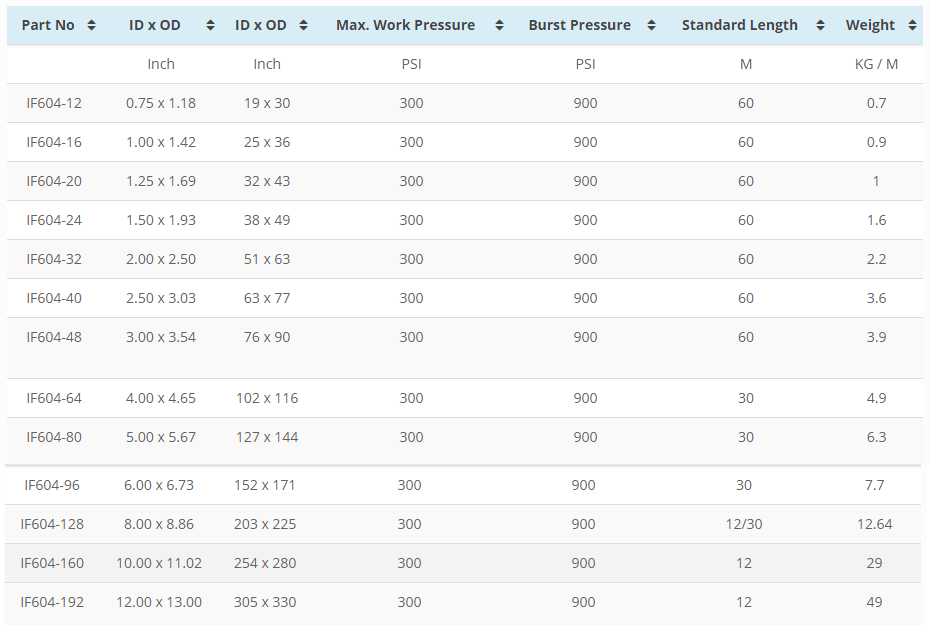Viewport: 930px width, 625px height.
Task: Click sort arrows beside Part No header
Action: point(92,25)
